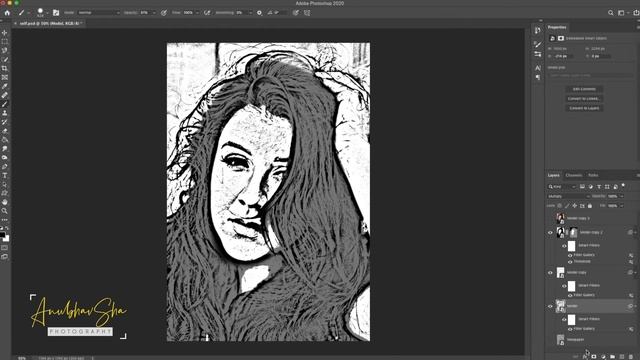Open the layer filter Kind dropdown
This screenshot has width=640, height=360.
(x=562, y=187)
